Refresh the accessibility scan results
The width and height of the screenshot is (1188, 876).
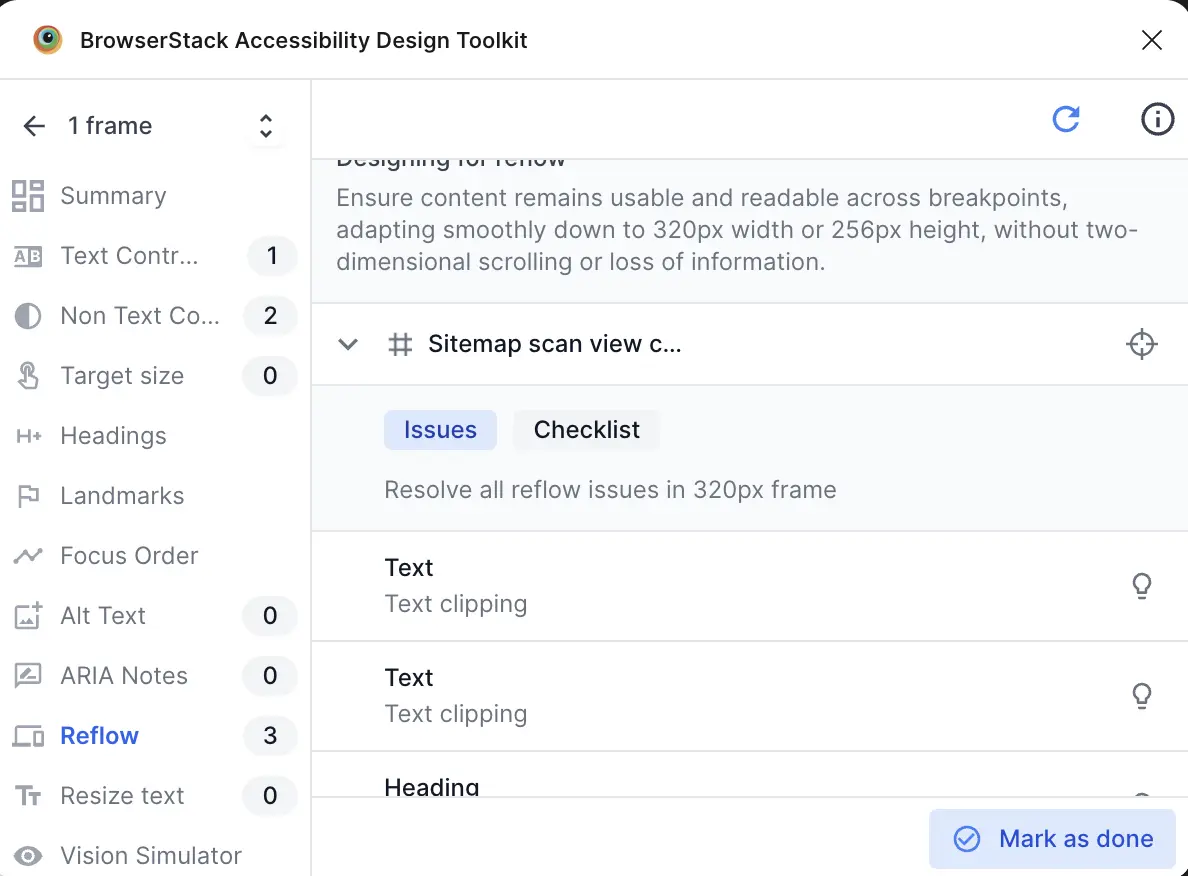point(1066,119)
